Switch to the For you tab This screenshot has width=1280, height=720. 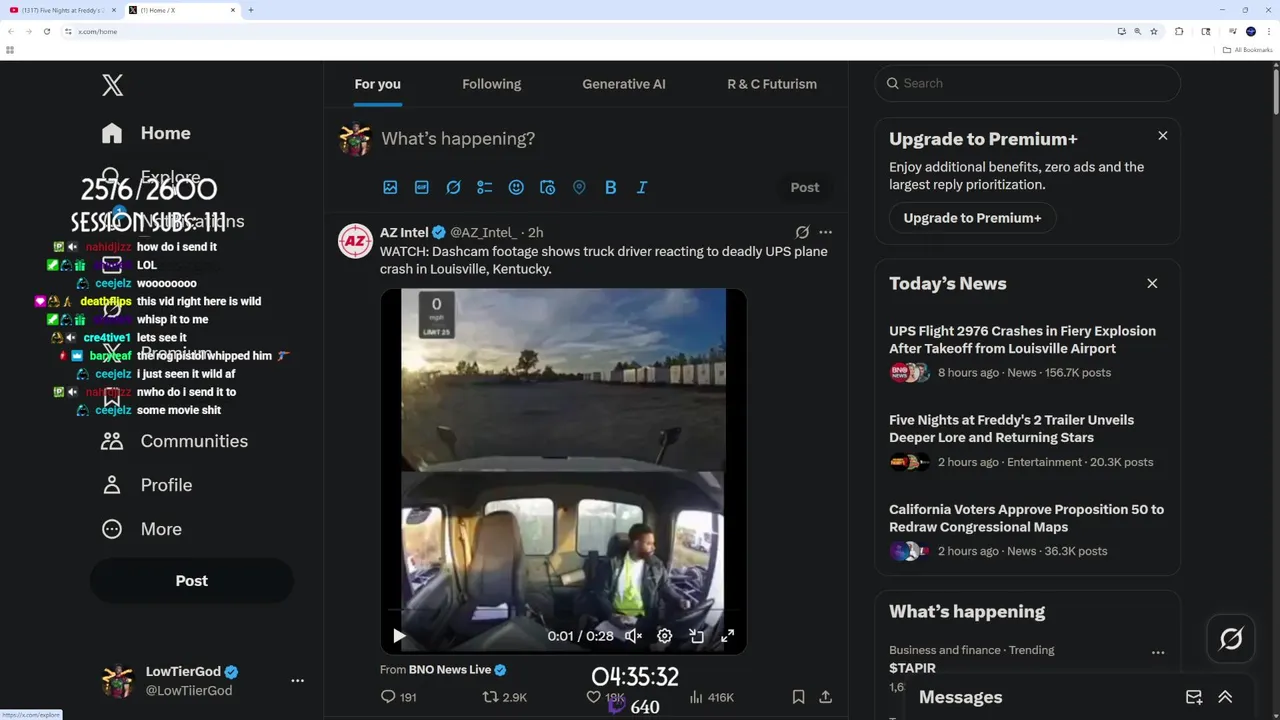click(x=377, y=84)
